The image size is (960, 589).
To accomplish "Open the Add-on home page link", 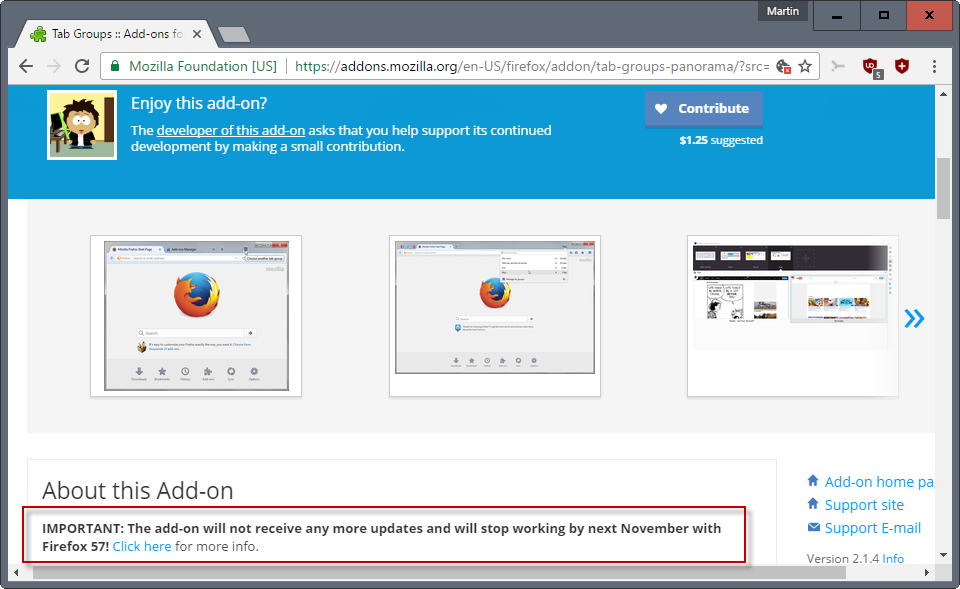I will tap(879, 482).
